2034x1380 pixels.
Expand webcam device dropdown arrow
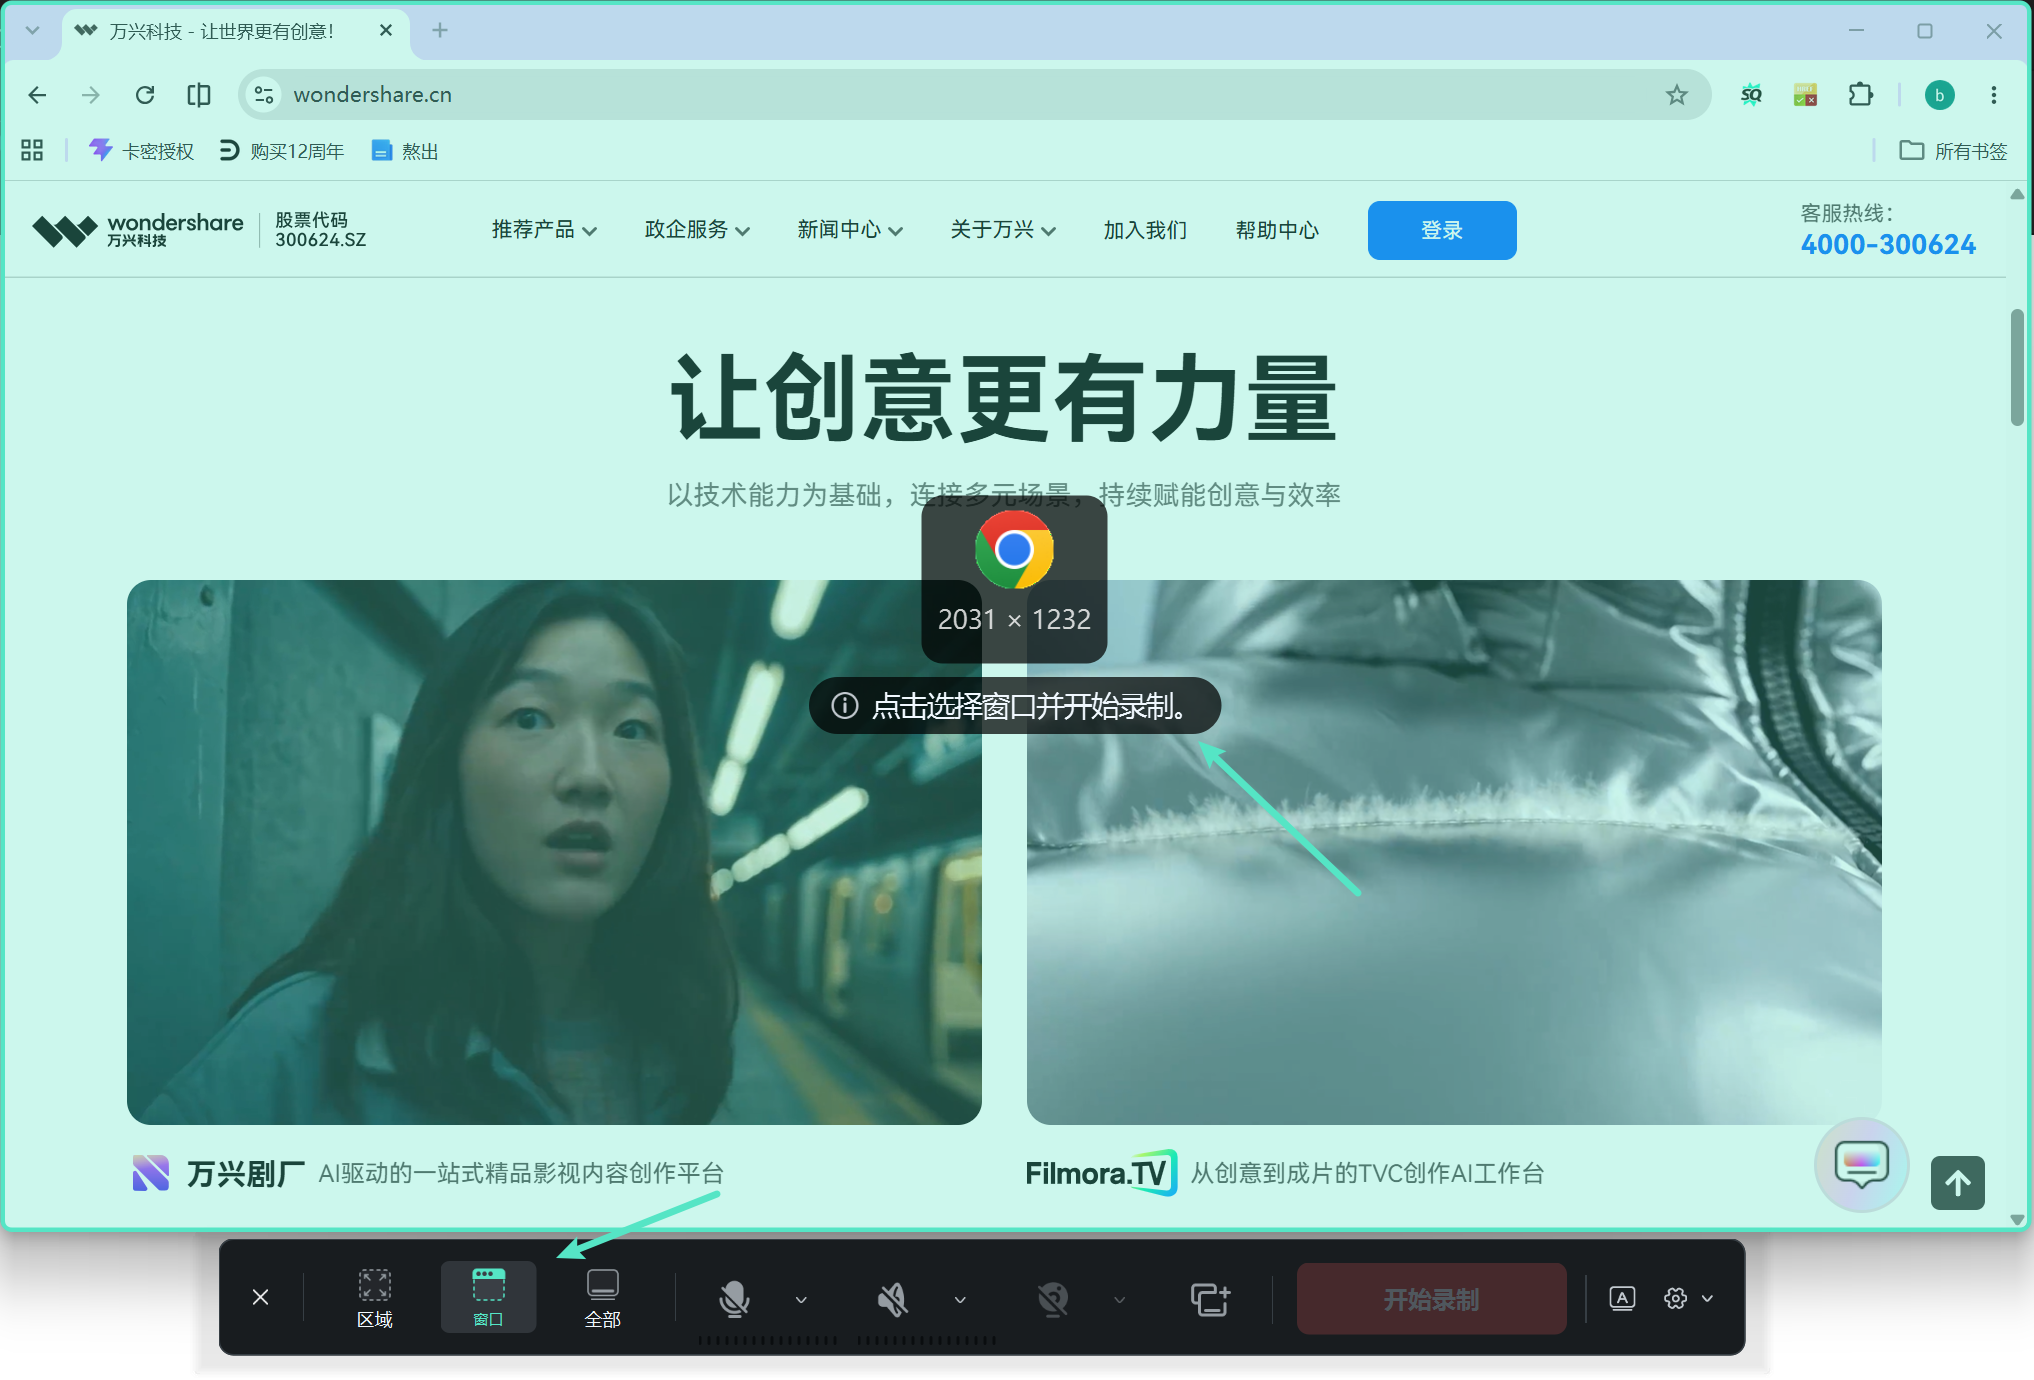click(1119, 1300)
